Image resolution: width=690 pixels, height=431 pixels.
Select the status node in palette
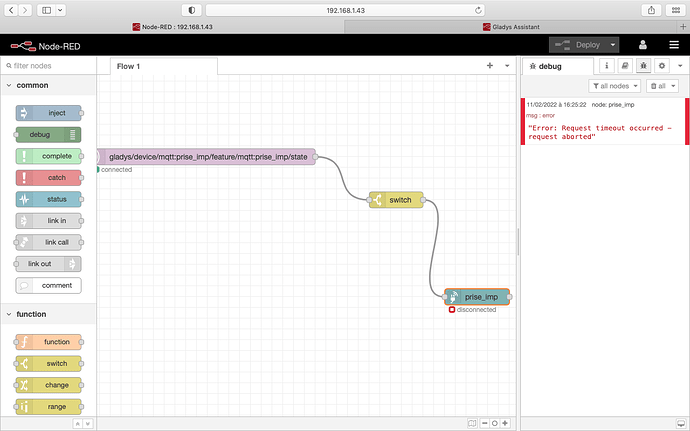coord(48,199)
